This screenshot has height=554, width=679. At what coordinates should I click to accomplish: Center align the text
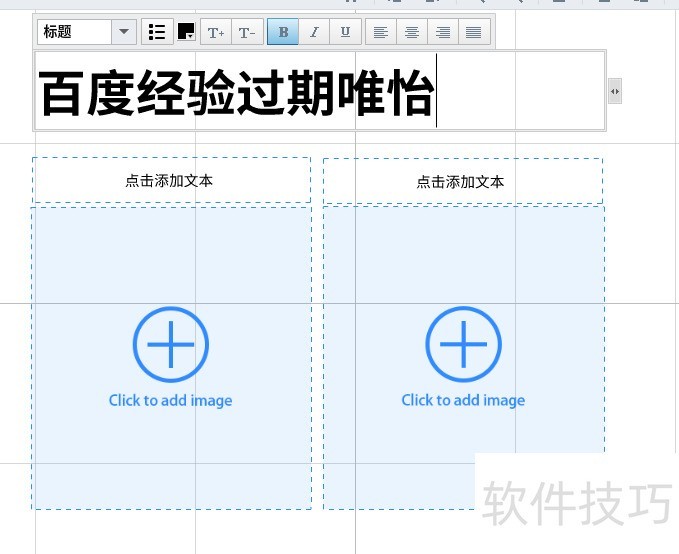[411, 32]
